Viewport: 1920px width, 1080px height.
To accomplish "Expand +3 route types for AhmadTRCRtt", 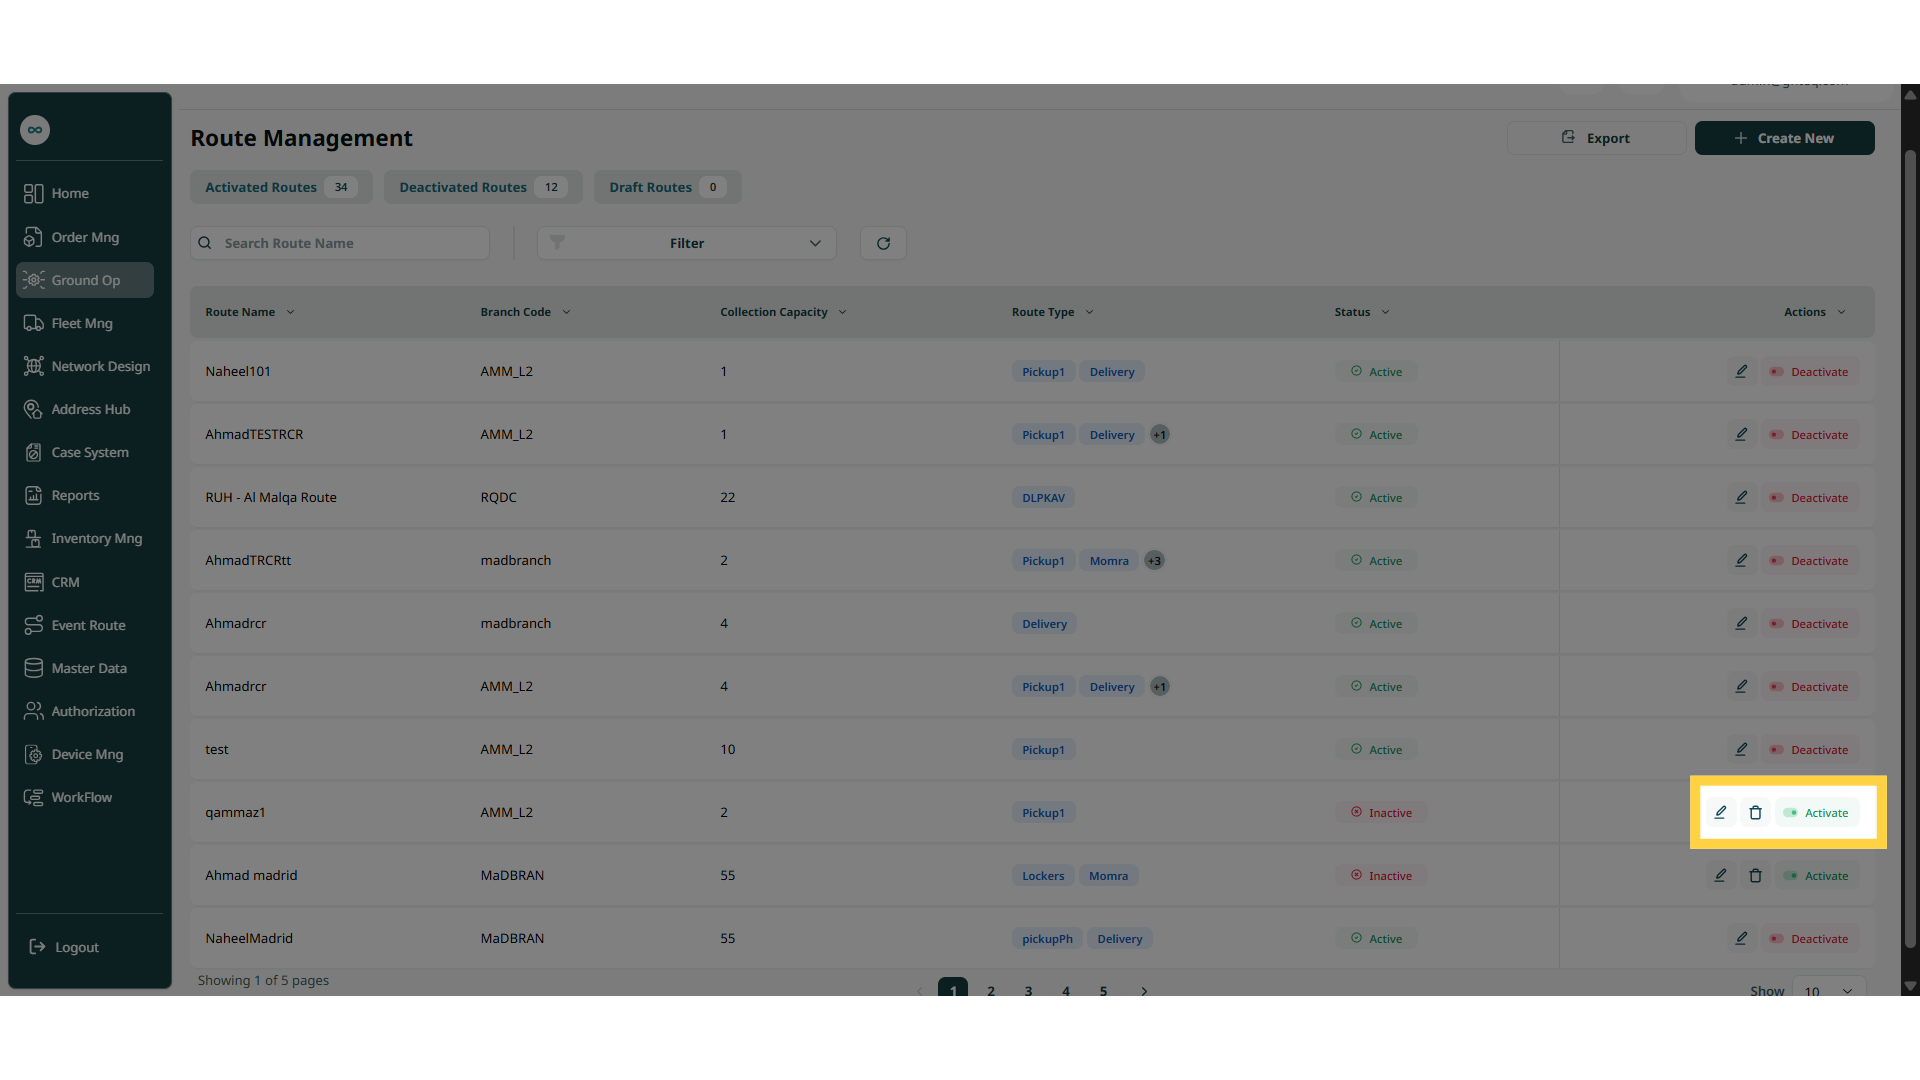I will click(1154, 560).
